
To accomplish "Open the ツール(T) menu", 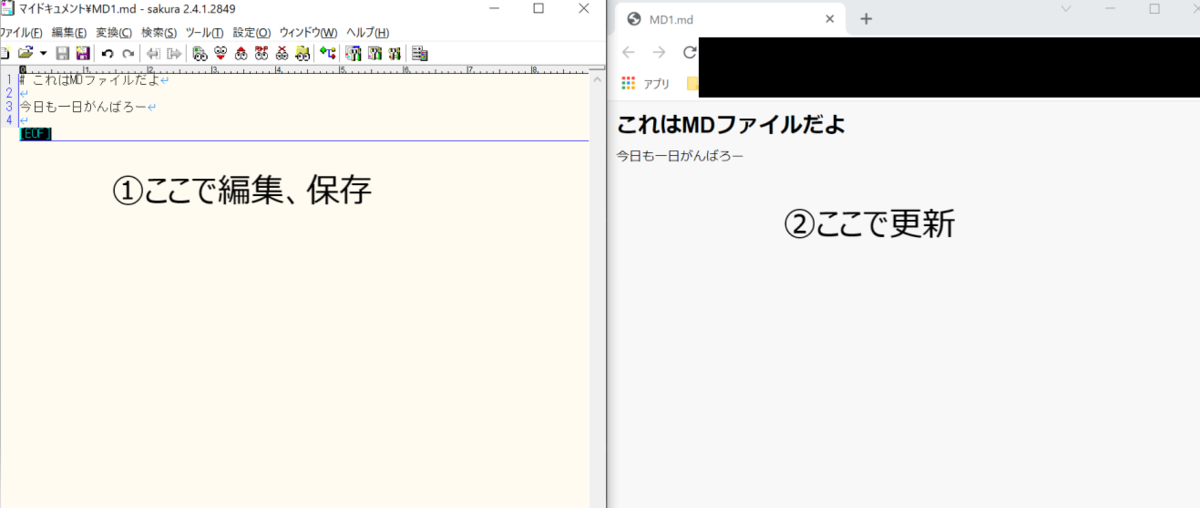I will 204,33.
